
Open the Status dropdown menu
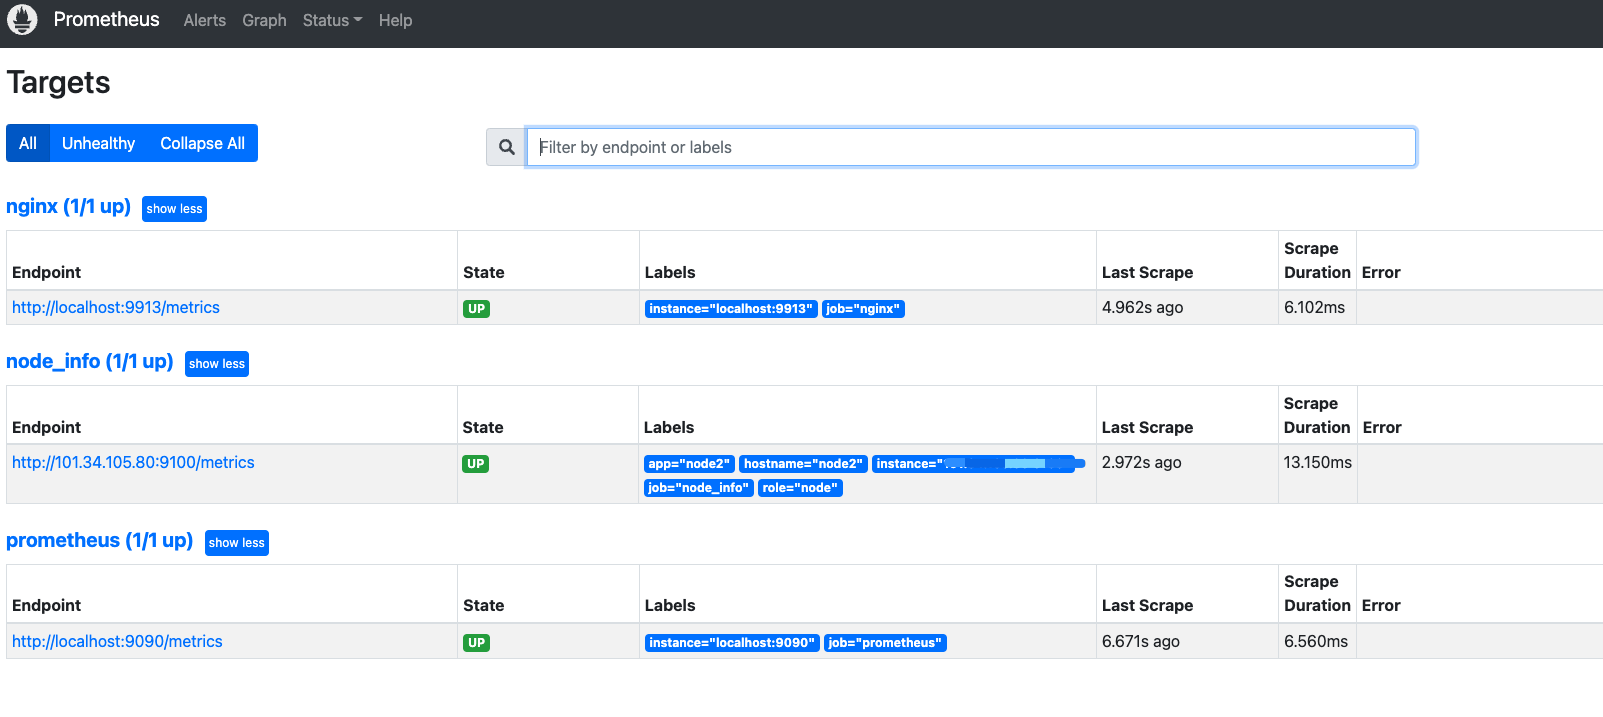click(x=332, y=20)
